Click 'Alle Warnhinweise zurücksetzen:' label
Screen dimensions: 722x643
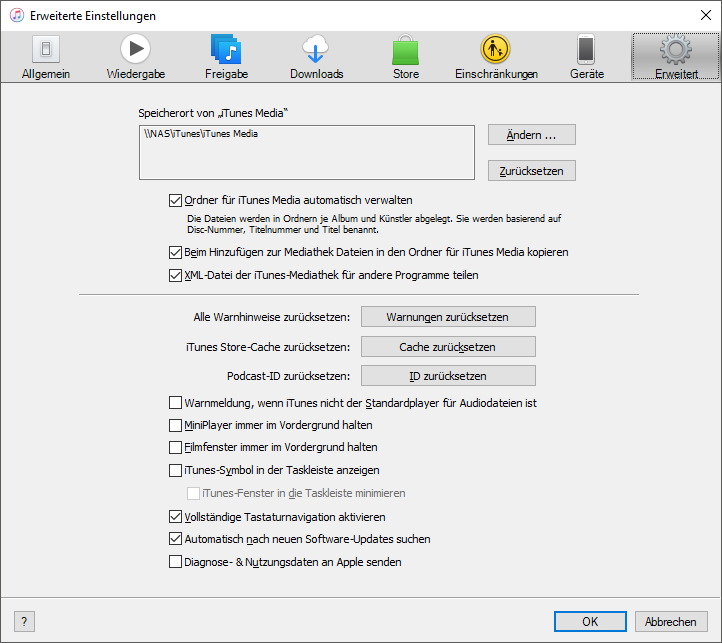pyautogui.click(x=272, y=317)
